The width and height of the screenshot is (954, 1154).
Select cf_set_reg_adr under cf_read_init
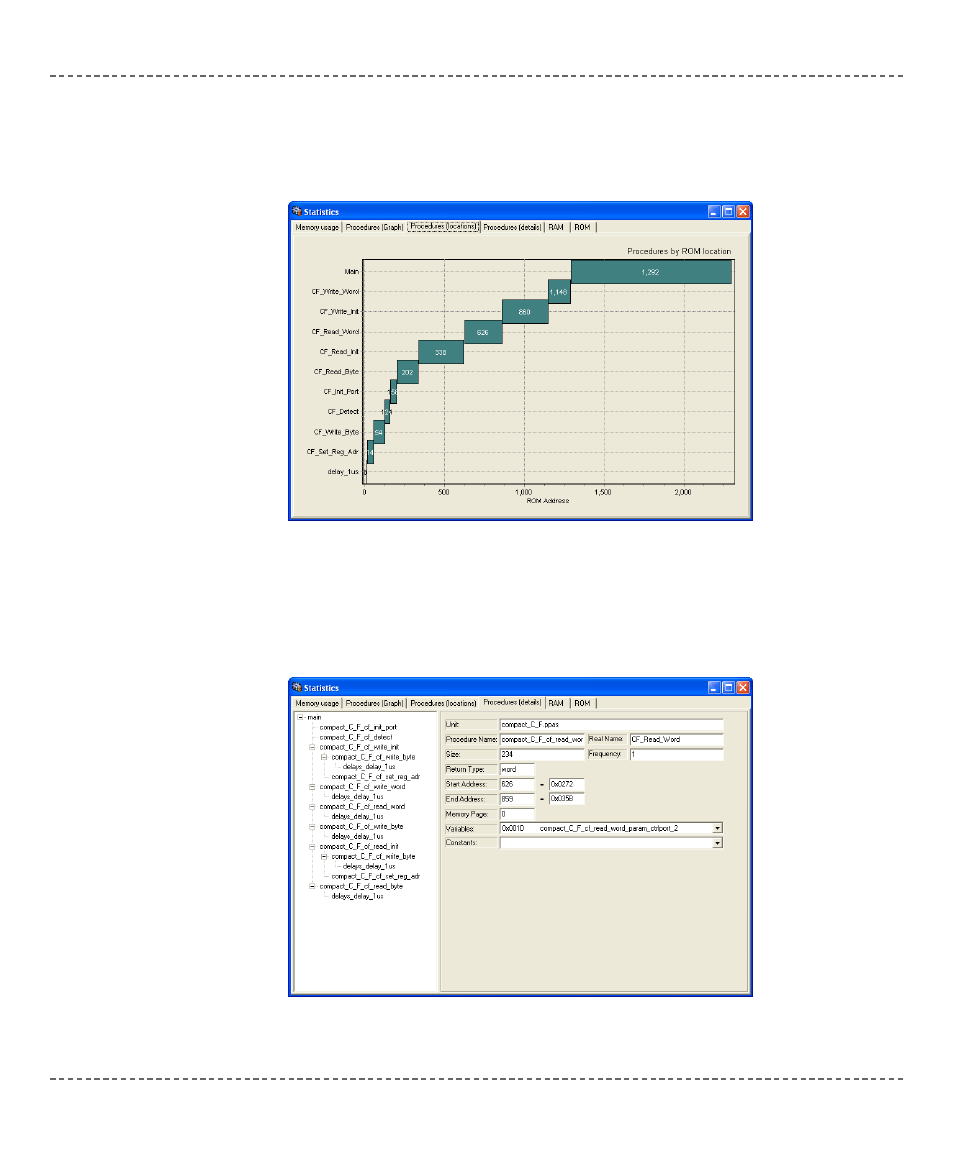(x=375, y=877)
